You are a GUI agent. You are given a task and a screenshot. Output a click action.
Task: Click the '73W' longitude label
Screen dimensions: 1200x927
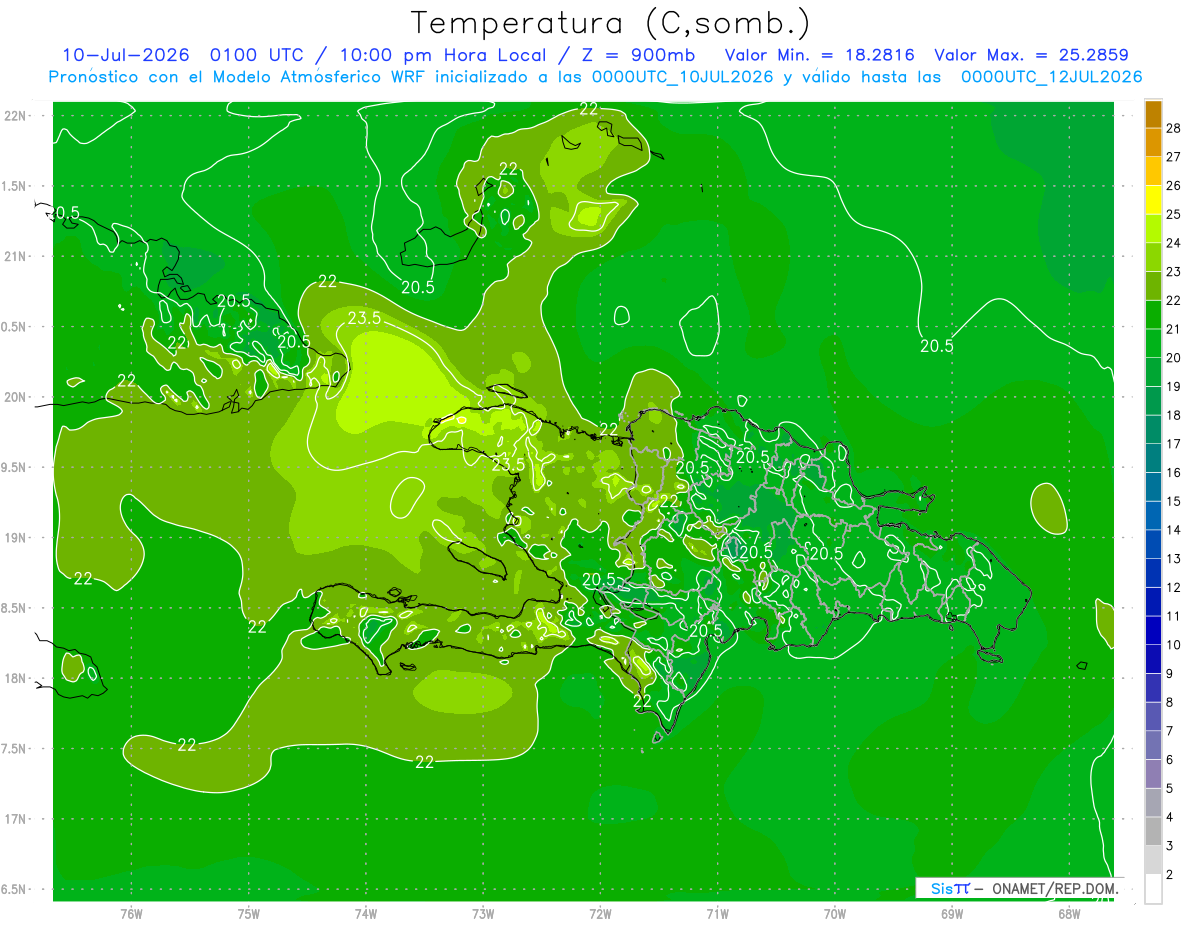pos(483,914)
